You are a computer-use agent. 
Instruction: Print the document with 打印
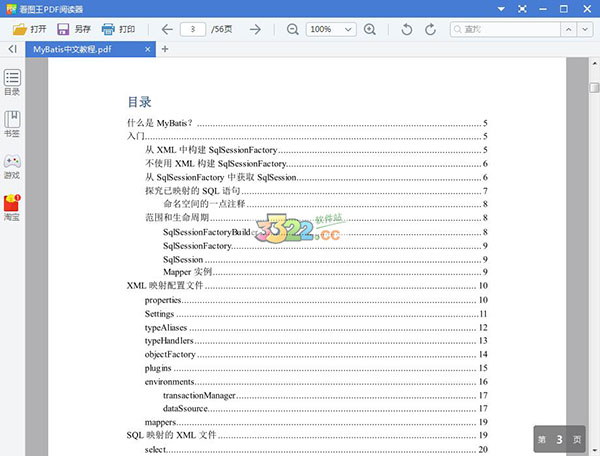coord(118,29)
